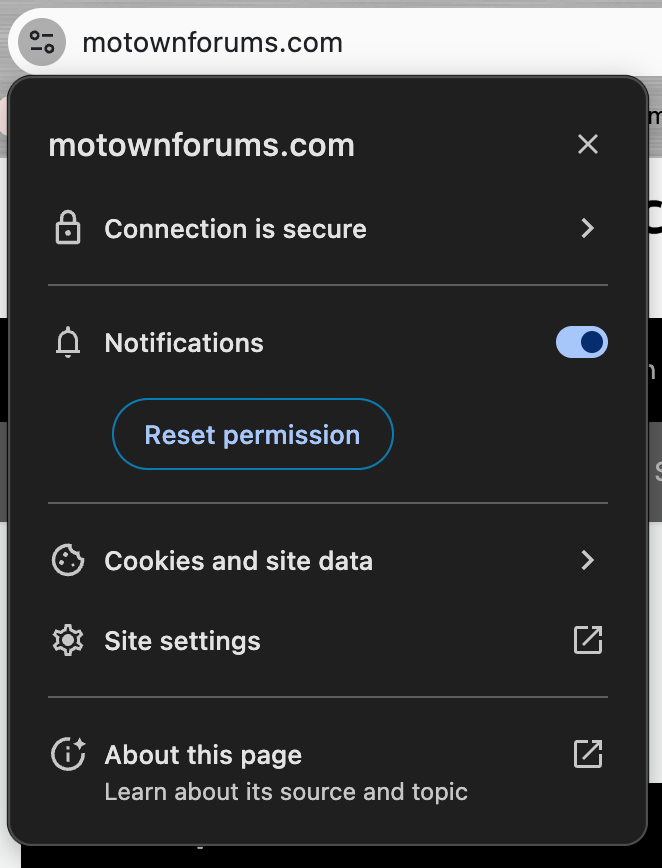Click the bell icon next to Notifications
This screenshot has height=868, width=662.
[67, 343]
